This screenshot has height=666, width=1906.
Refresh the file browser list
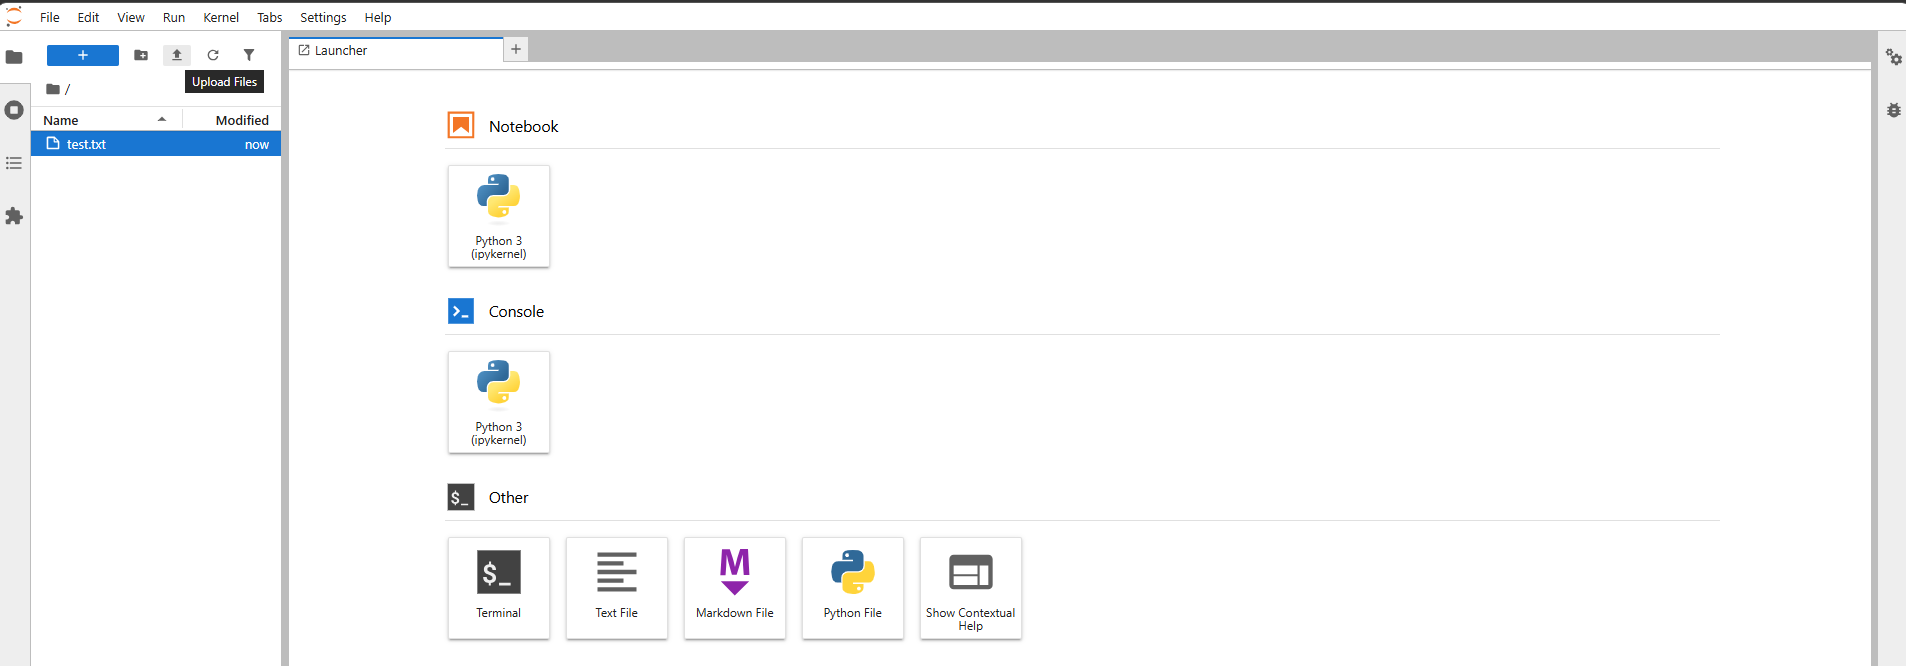tap(213, 55)
